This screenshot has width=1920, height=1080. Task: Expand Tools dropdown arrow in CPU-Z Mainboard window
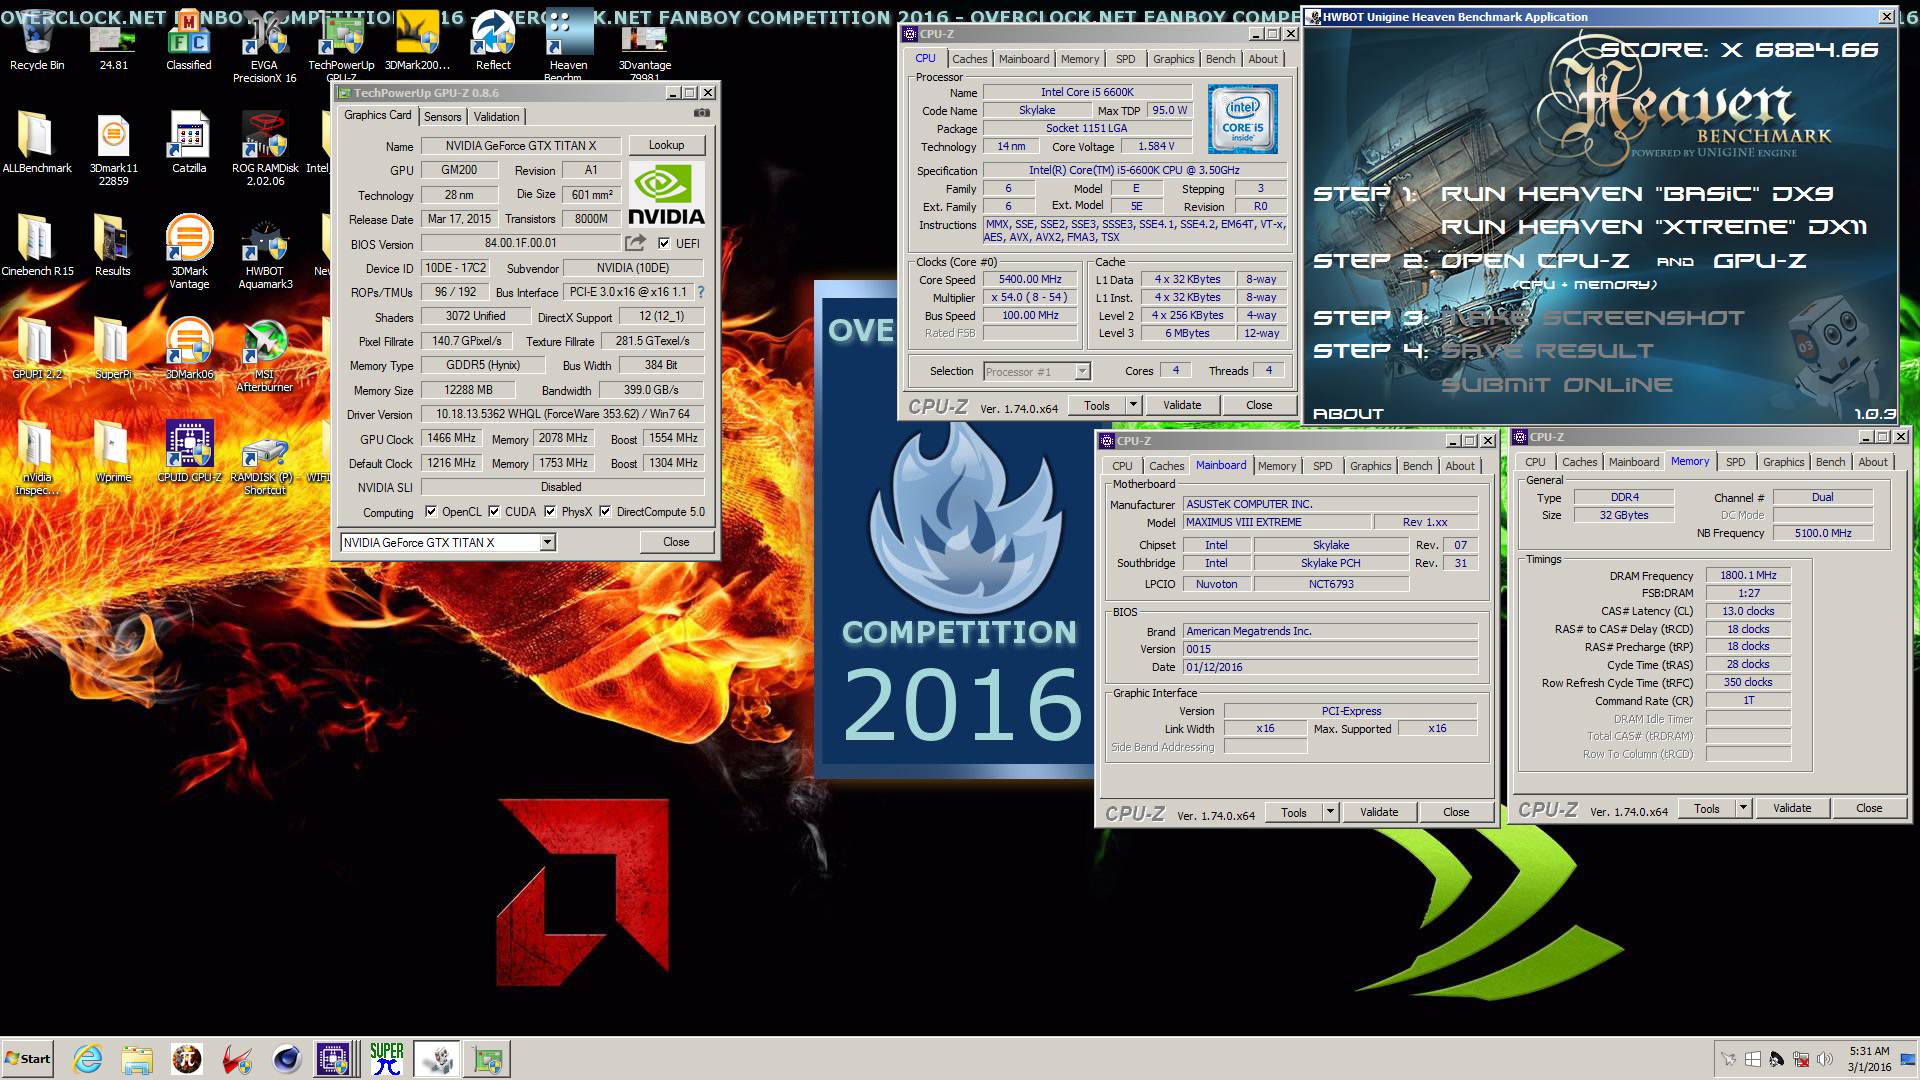point(1330,812)
